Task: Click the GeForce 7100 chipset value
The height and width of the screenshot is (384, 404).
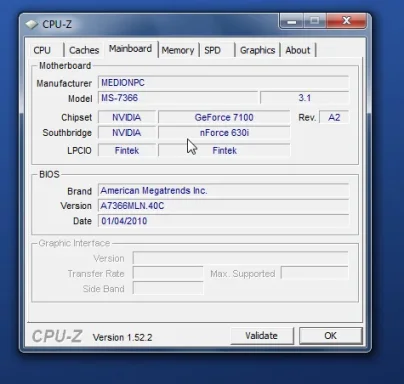Action: (224, 117)
